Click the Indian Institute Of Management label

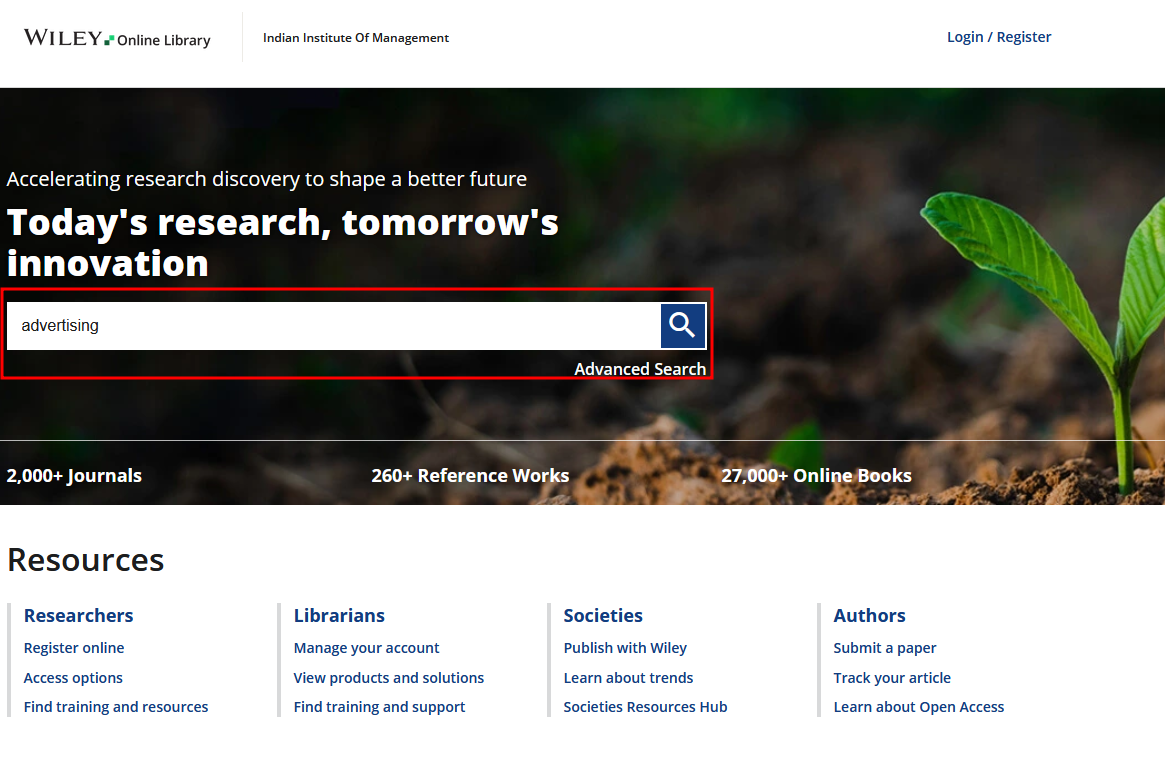356,38
